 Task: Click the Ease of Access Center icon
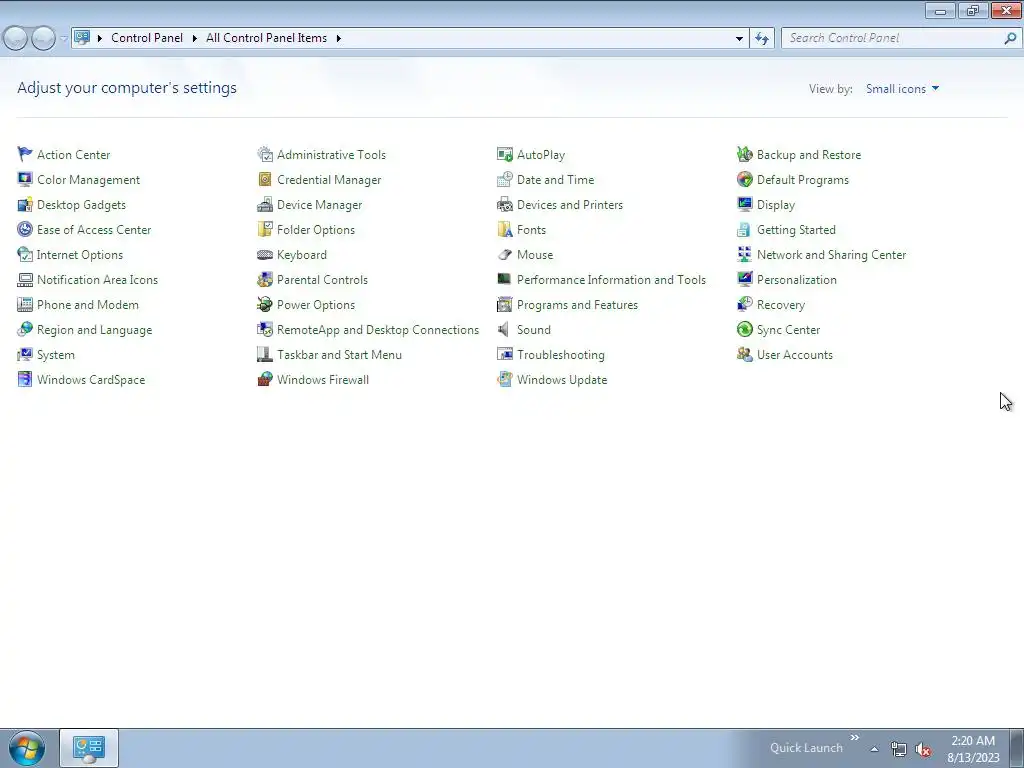[x=25, y=229]
